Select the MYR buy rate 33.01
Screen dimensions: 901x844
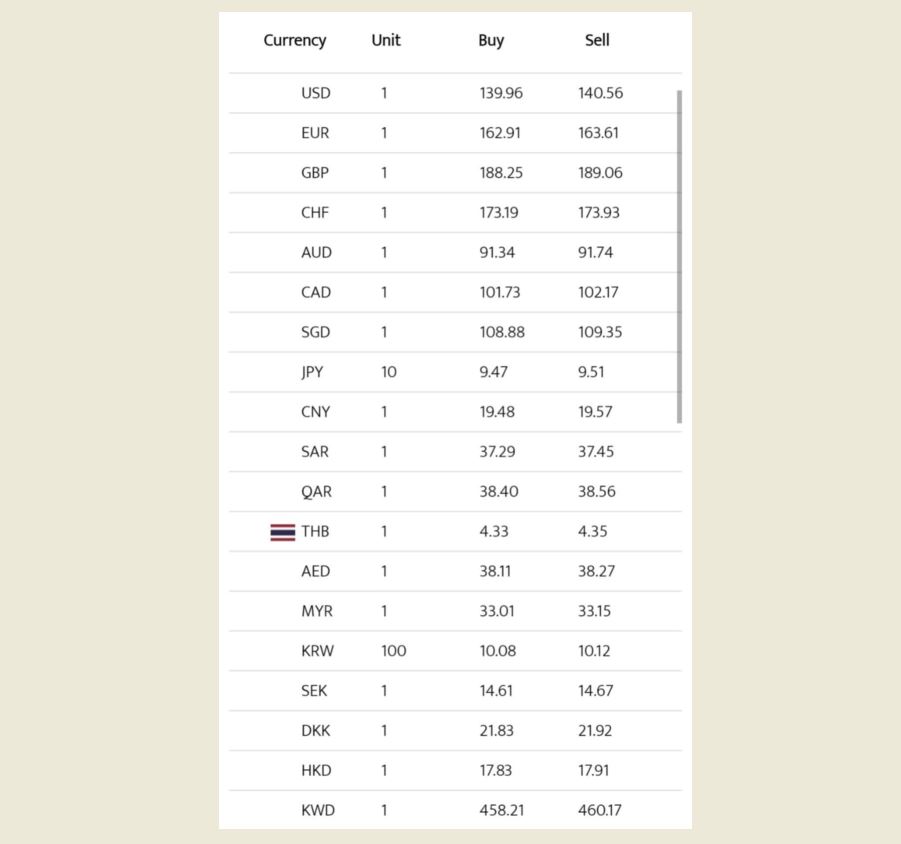(497, 611)
